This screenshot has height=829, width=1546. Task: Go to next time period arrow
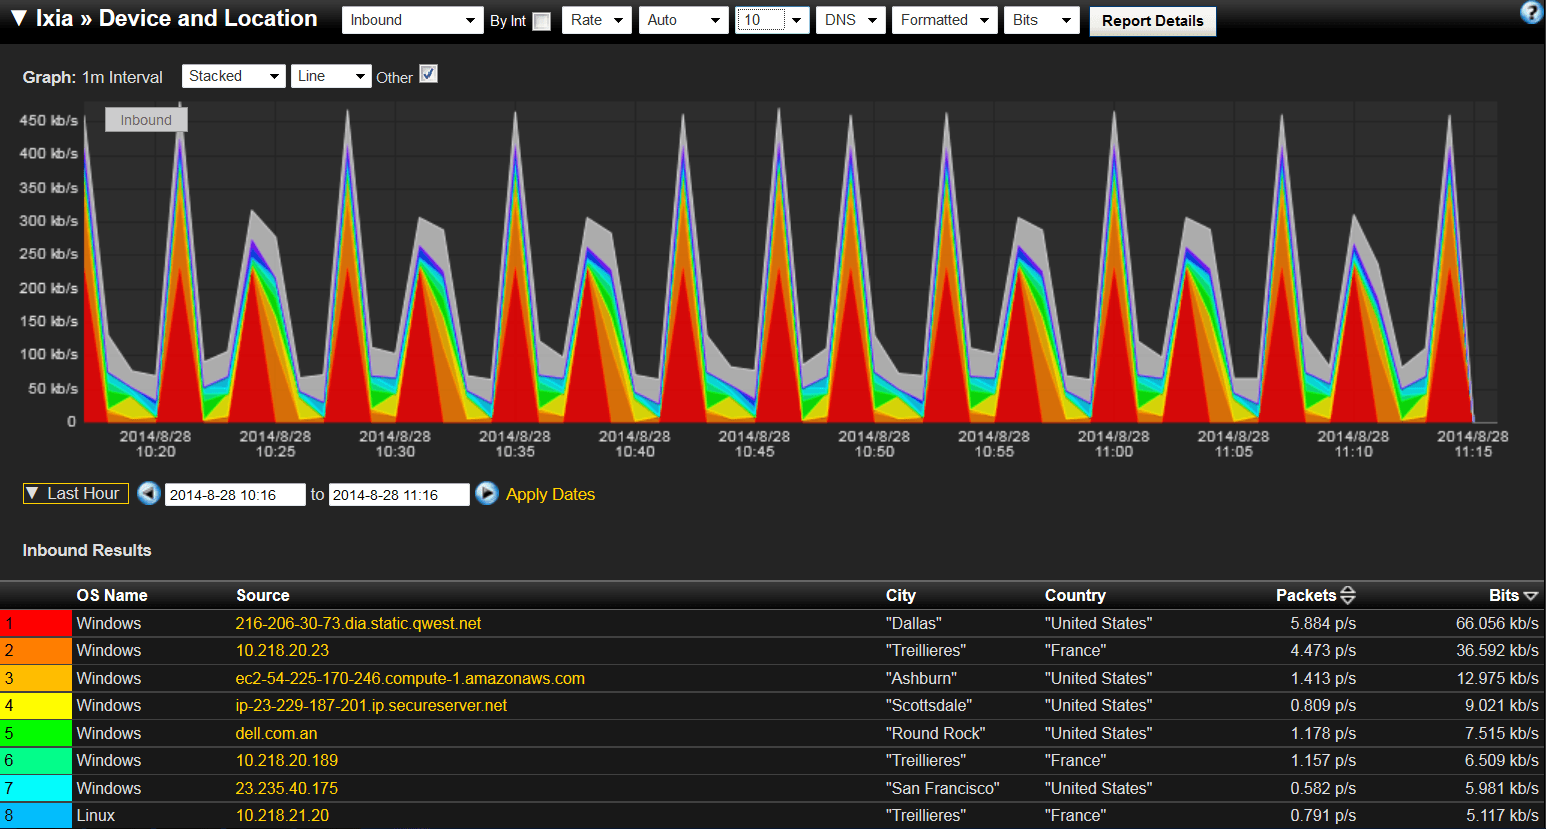487,493
